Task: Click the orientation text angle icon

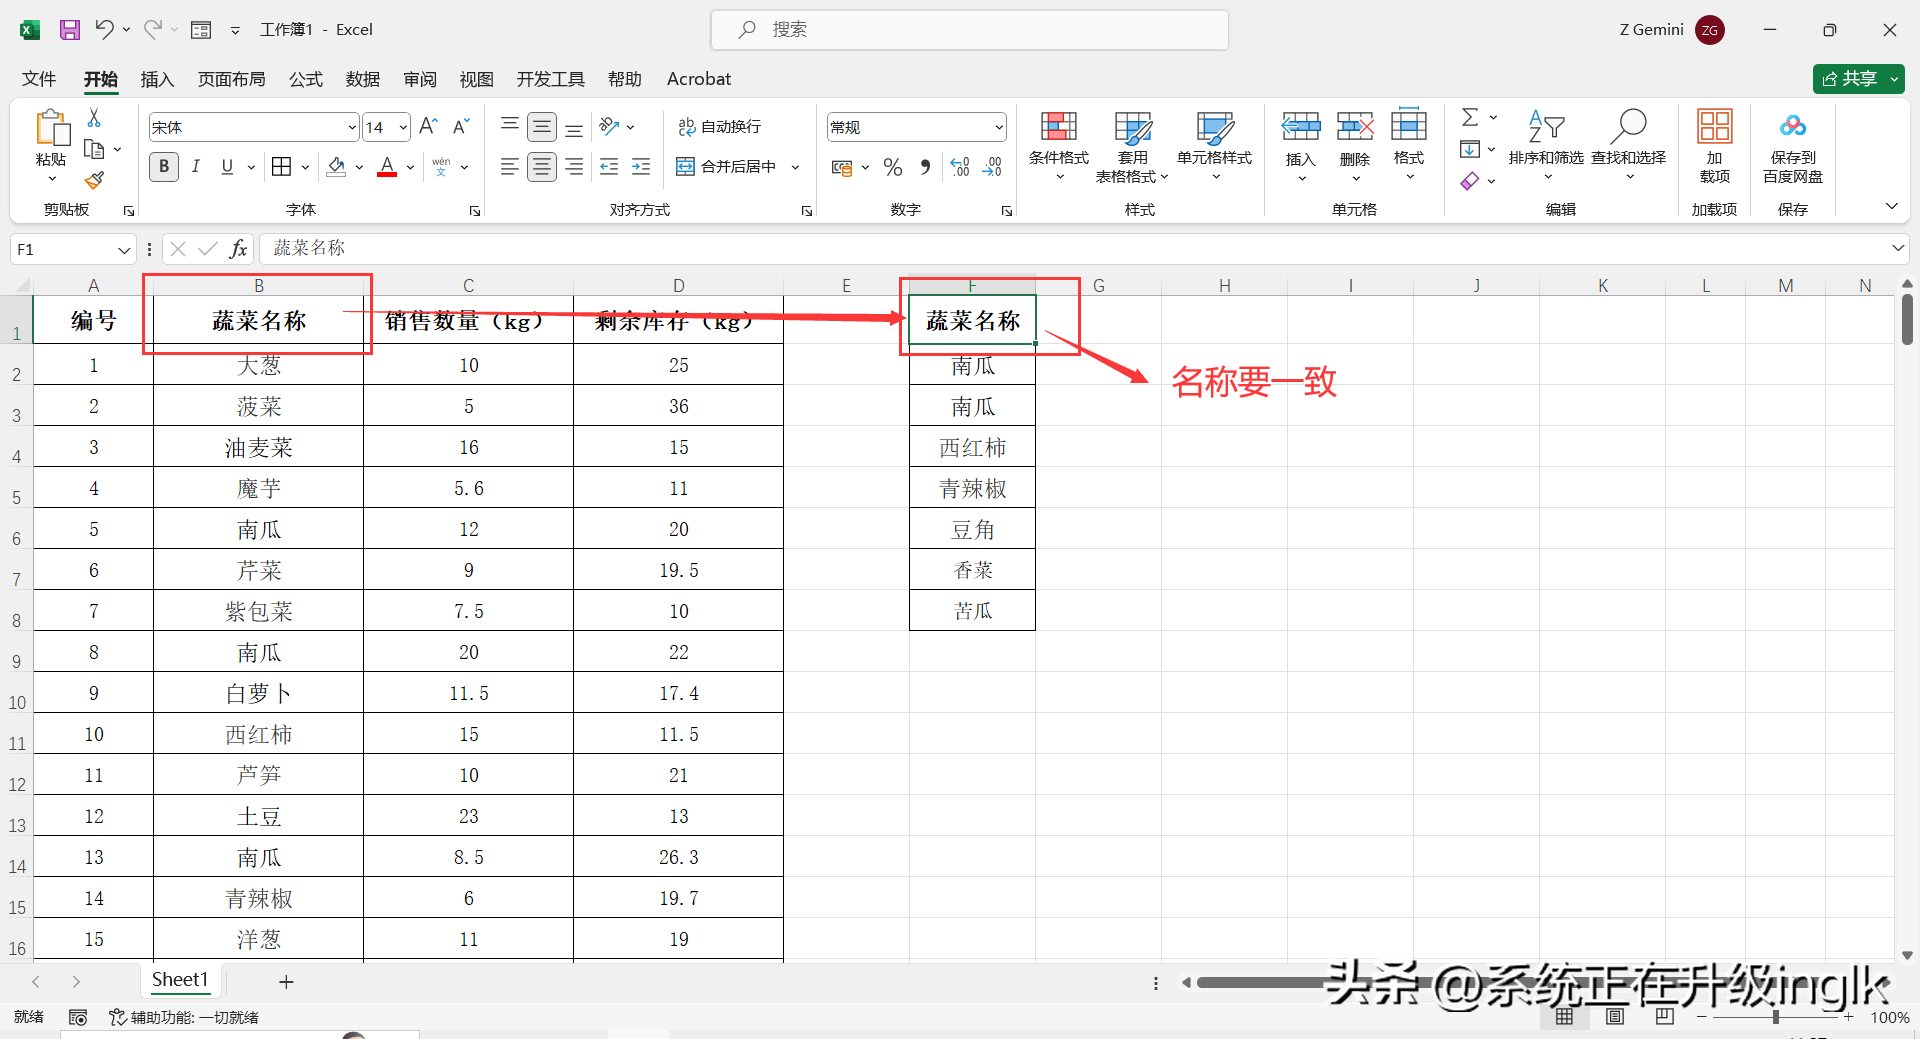Action: [x=609, y=126]
